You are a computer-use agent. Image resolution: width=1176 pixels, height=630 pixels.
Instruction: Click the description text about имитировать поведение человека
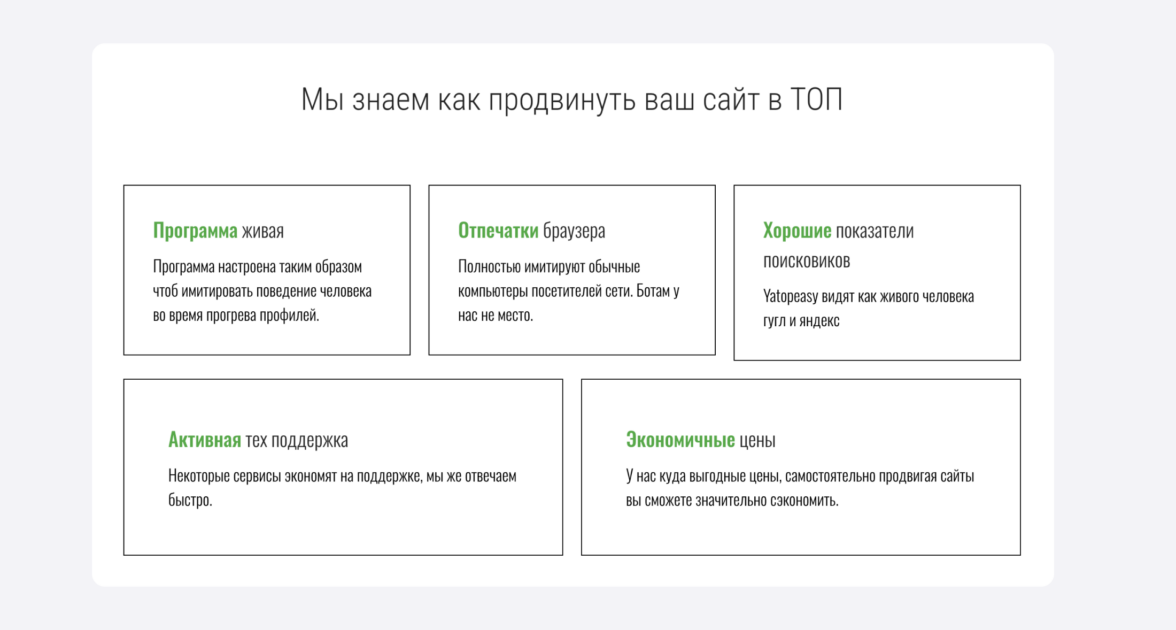(262, 291)
